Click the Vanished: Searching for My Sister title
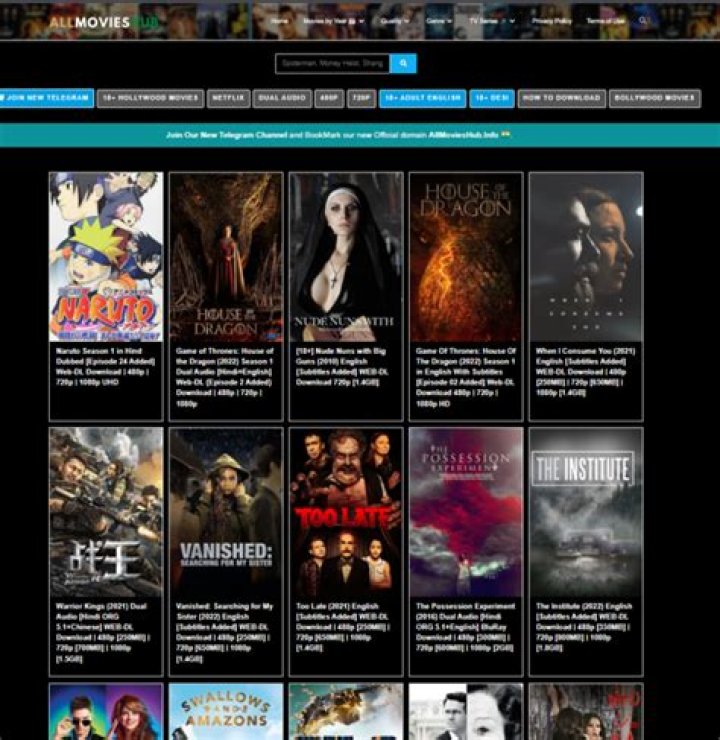 (x=225, y=606)
